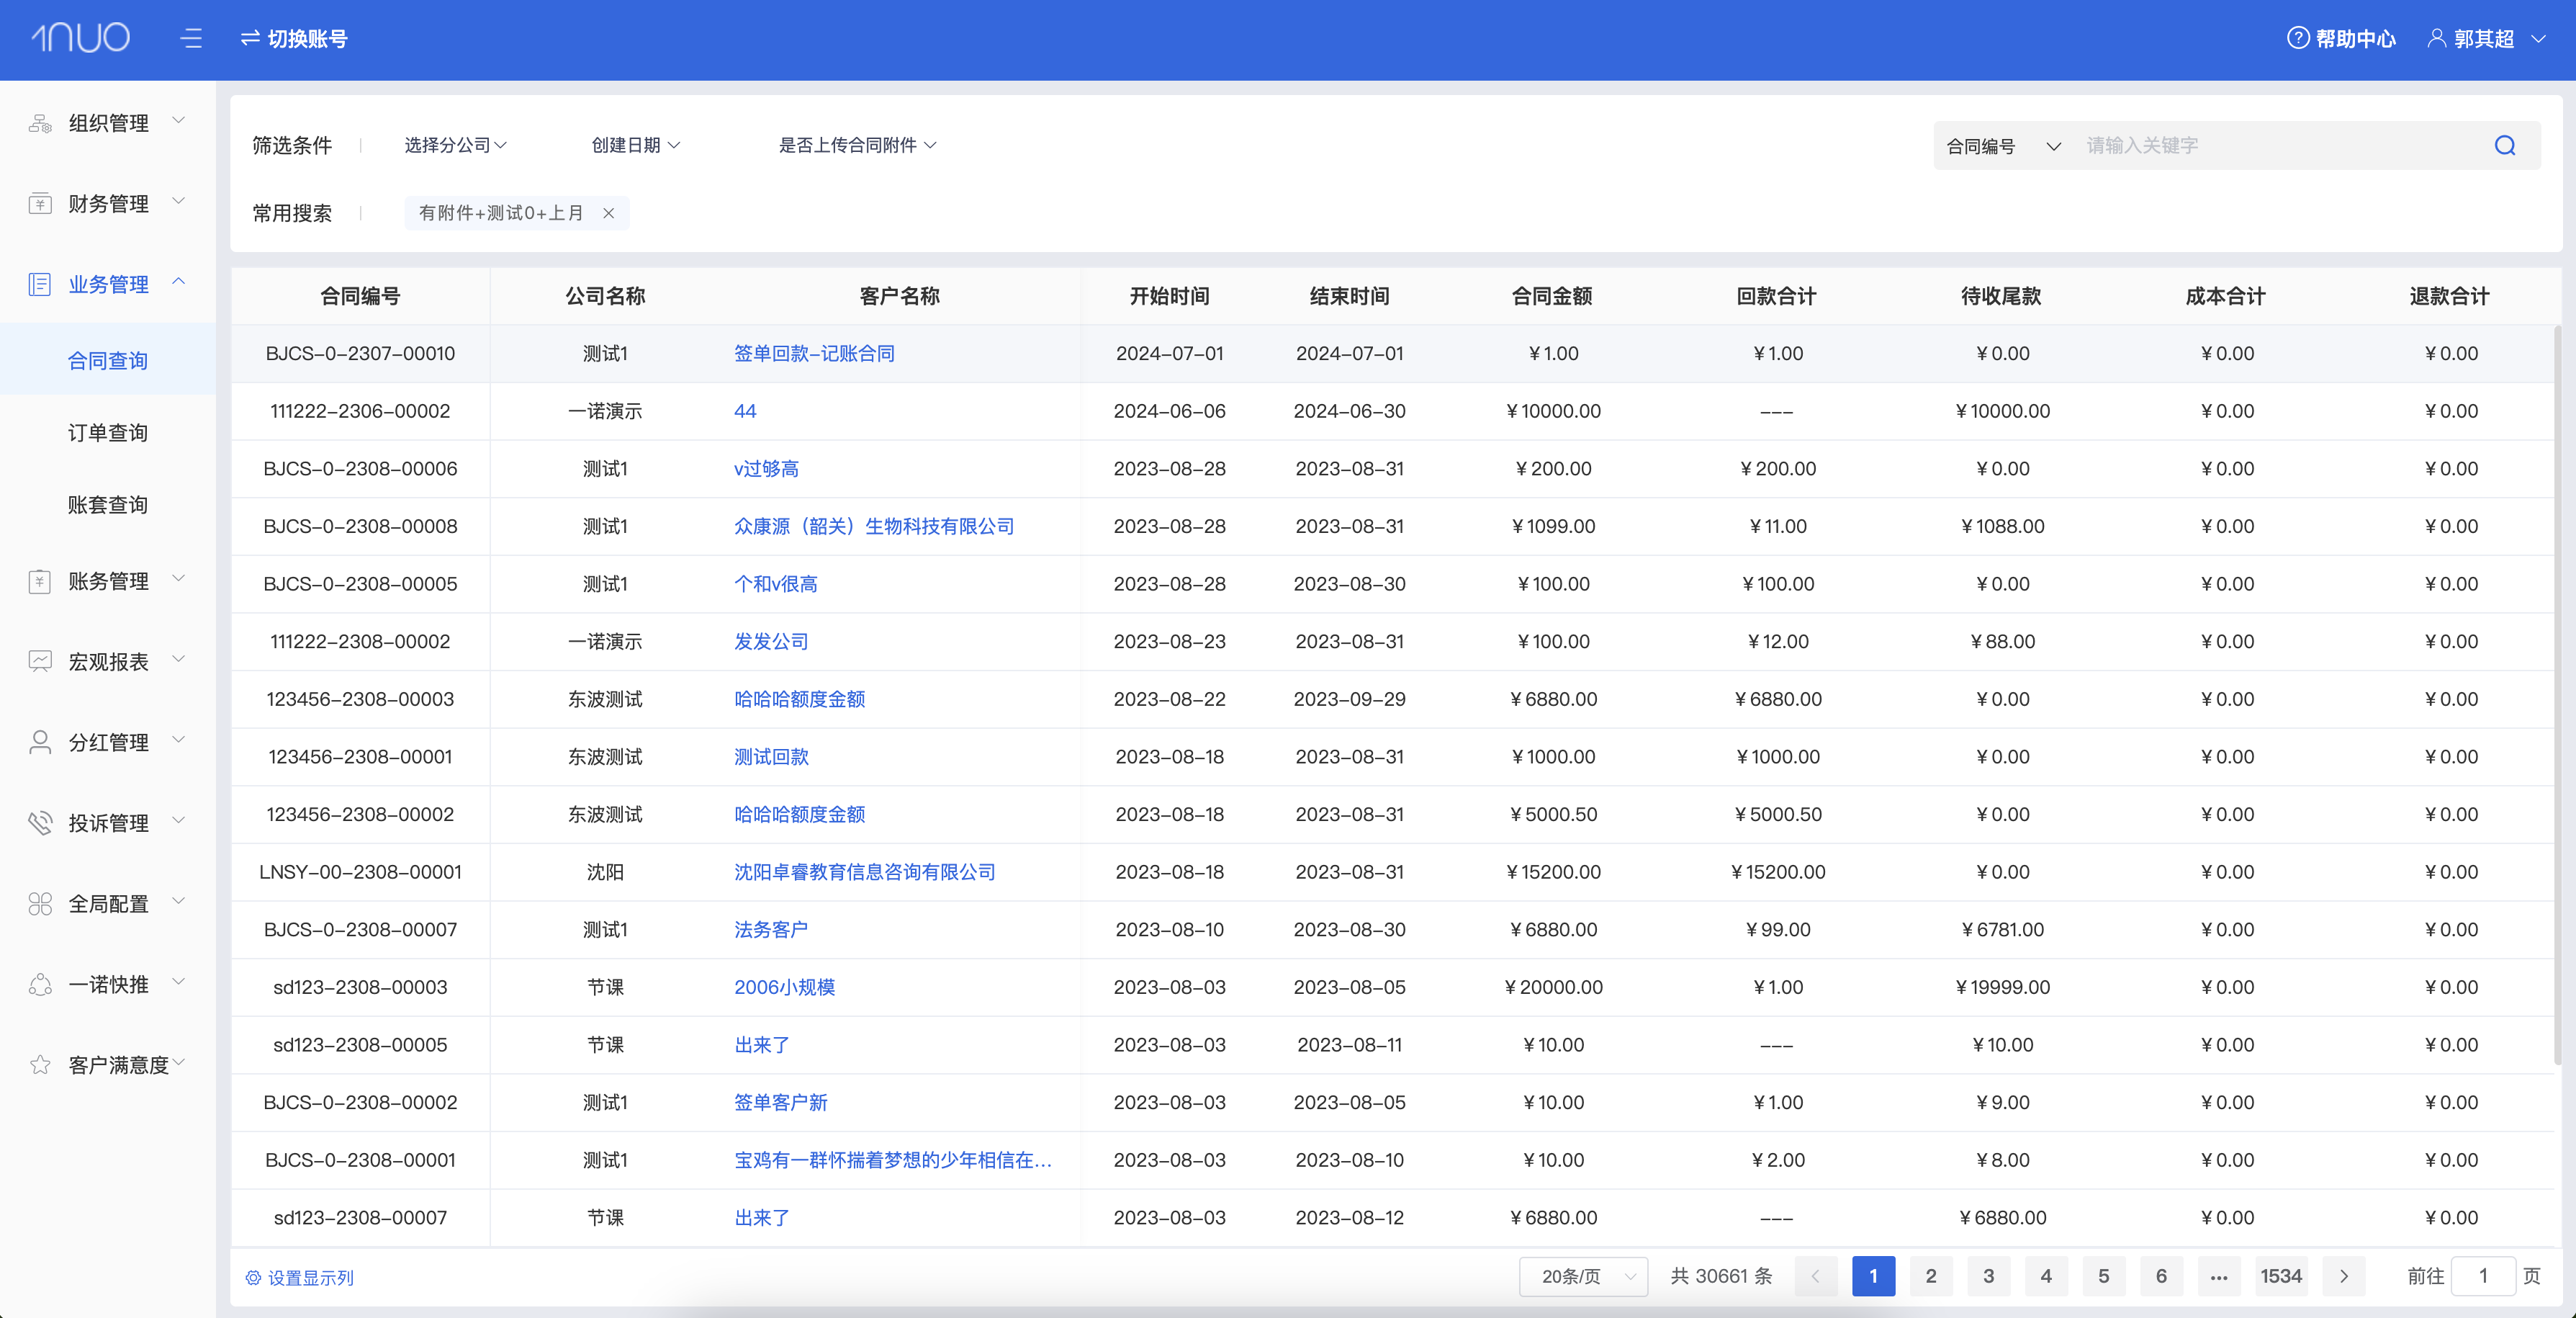Click the 客户满意度 star icon
Image resolution: width=2576 pixels, height=1318 pixels.
click(x=40, y=1065)
